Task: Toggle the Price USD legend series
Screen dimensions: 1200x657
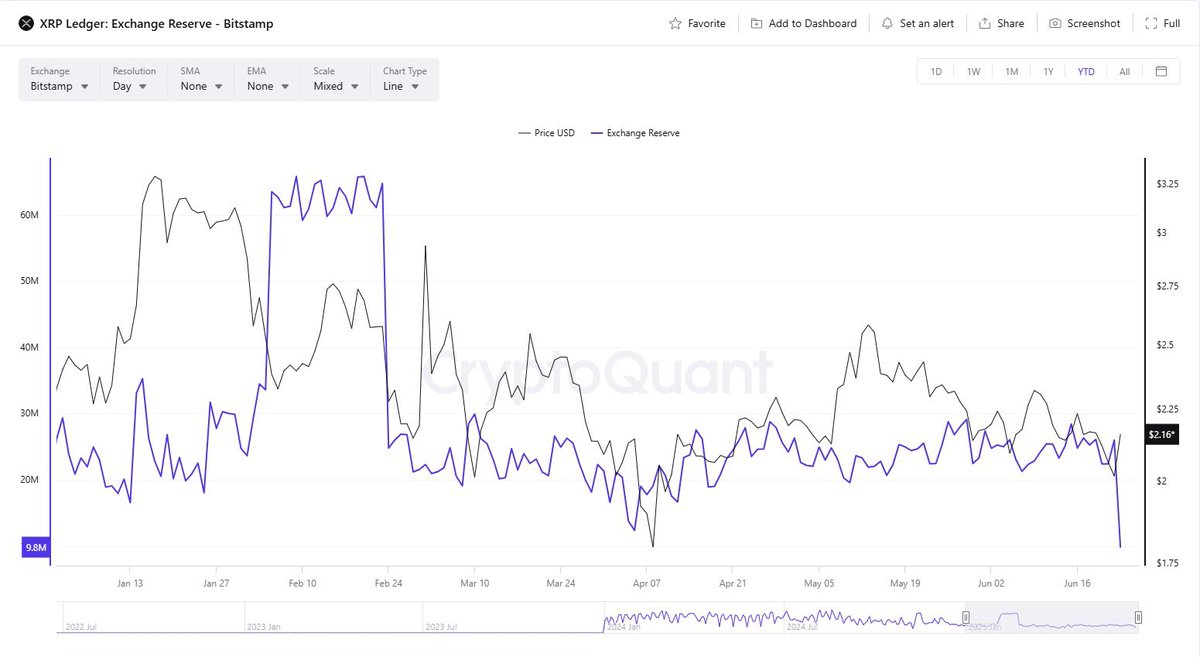Action: point(546,133)
